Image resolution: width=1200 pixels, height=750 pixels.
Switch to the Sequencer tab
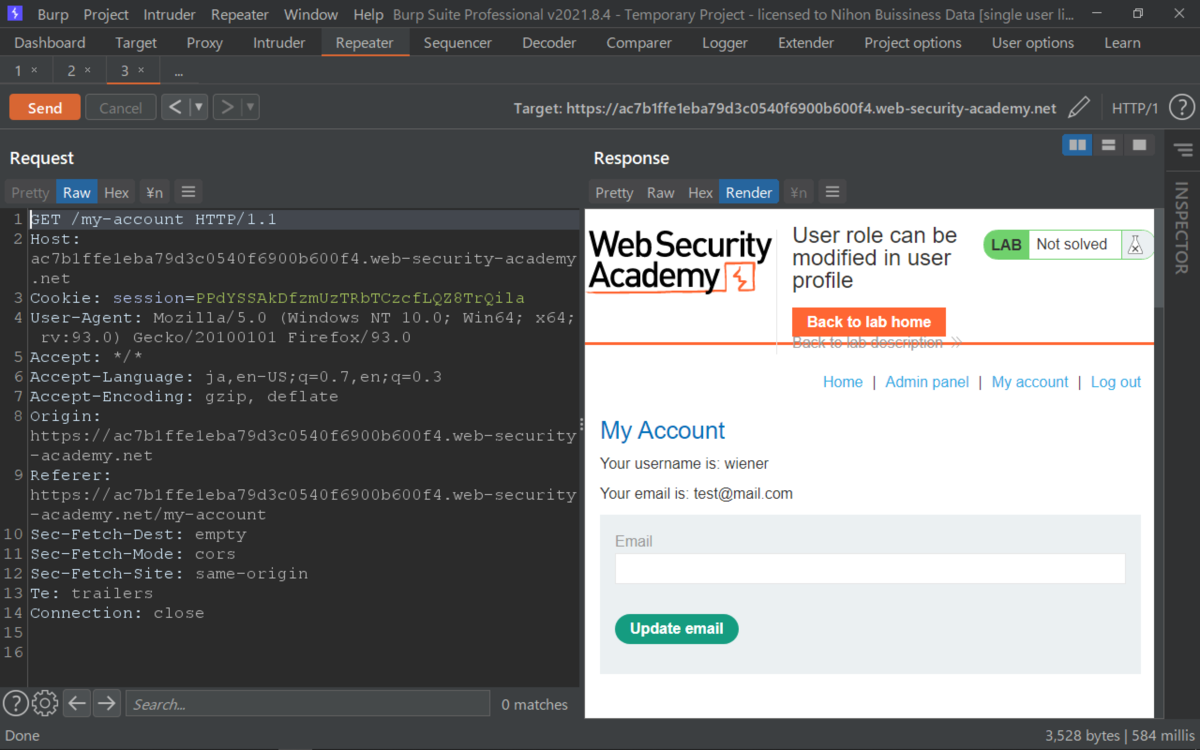(458, 43)
